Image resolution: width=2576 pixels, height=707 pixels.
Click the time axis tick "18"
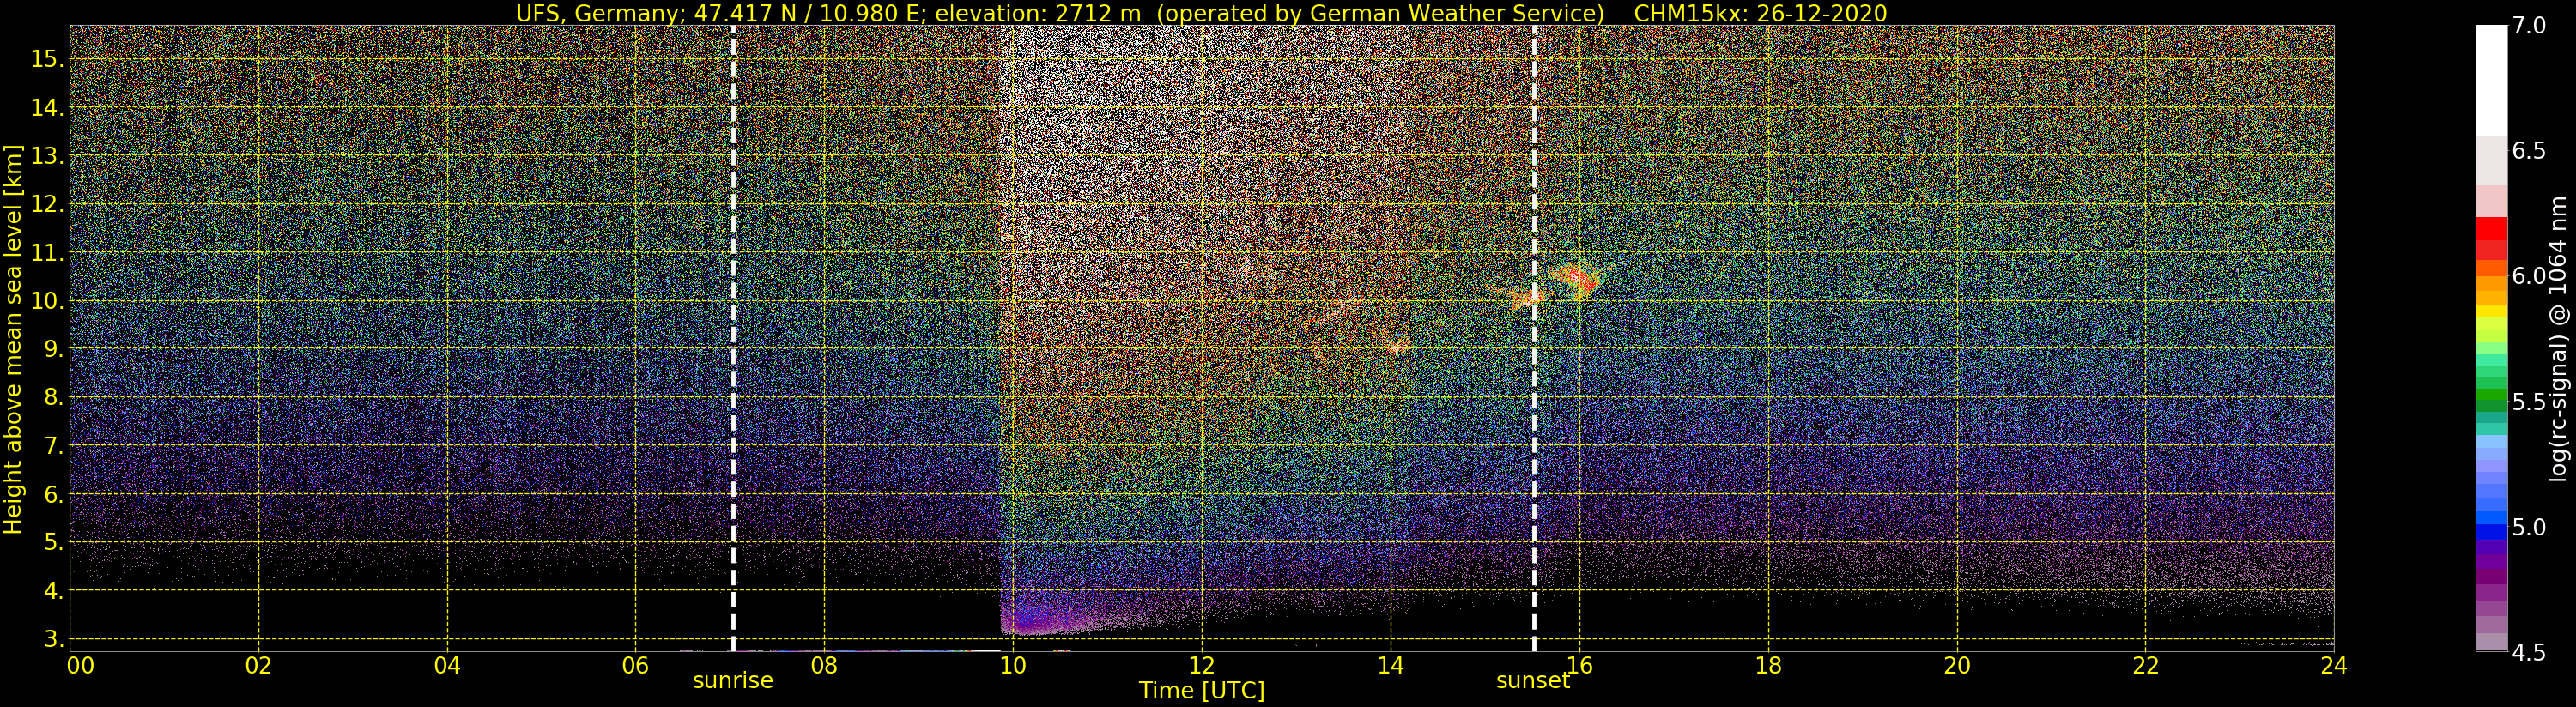click(x=1768, y=666)
